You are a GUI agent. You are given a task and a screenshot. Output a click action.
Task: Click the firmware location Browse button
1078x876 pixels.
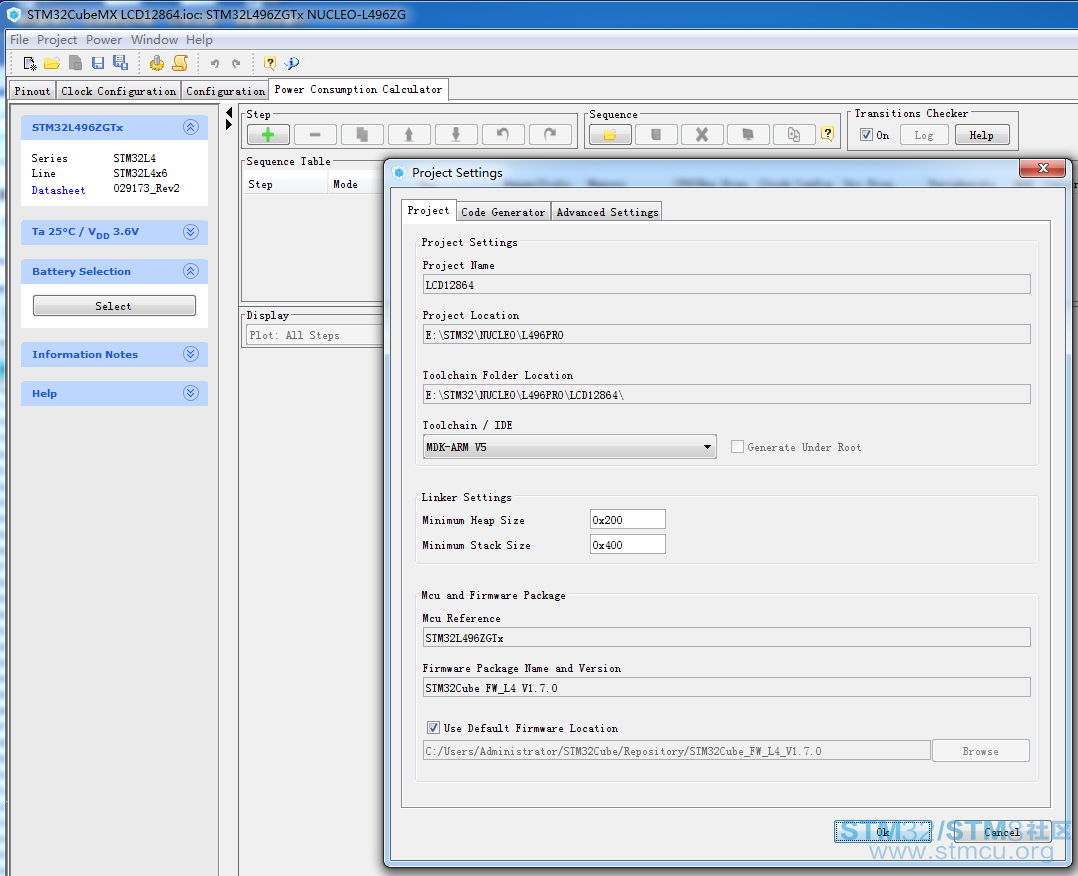[x=980, y=751]
